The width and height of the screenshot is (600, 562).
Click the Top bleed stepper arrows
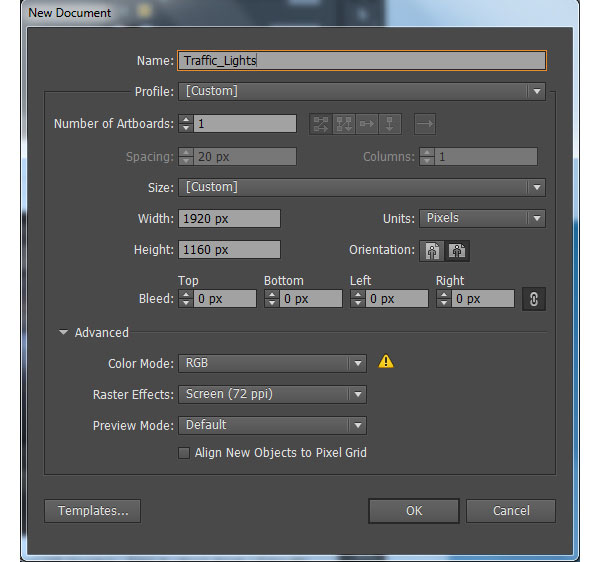point(186,298)
